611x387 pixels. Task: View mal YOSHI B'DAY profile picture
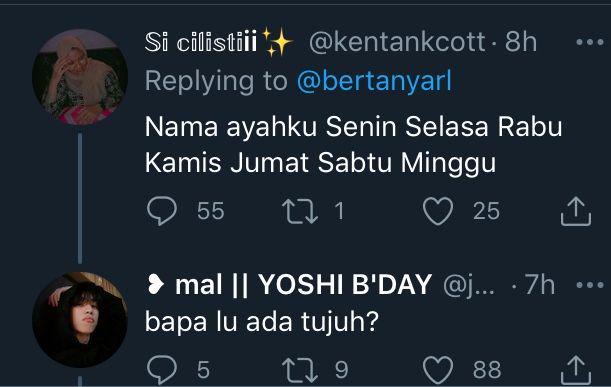80,320
